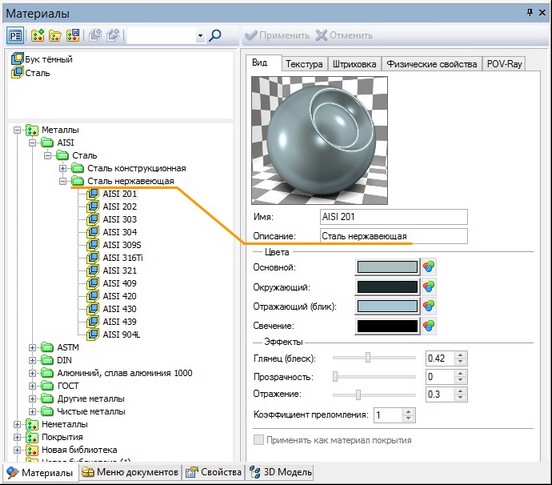Click the open library folder icon
The width and height of the screenshot is (552, 485).
coord(55,36)
